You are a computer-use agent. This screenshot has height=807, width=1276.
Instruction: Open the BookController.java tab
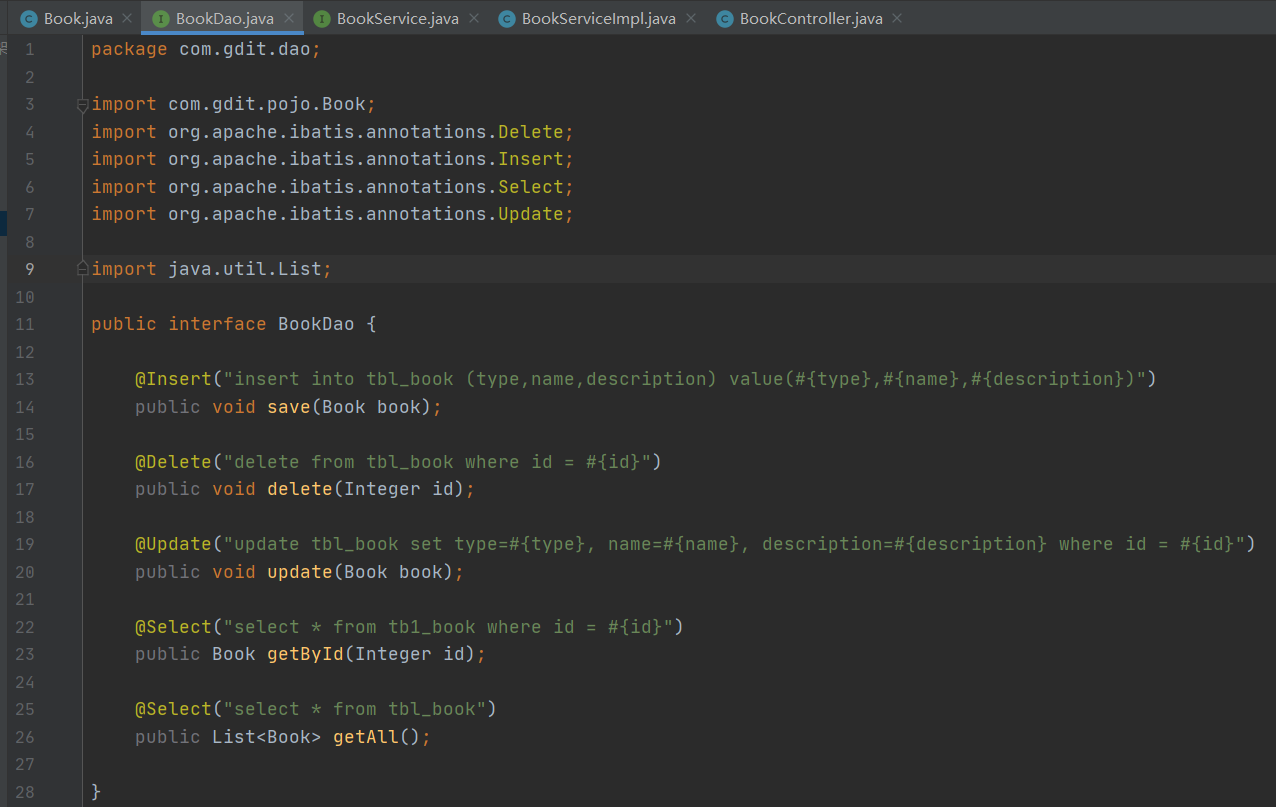coord(808,19)
